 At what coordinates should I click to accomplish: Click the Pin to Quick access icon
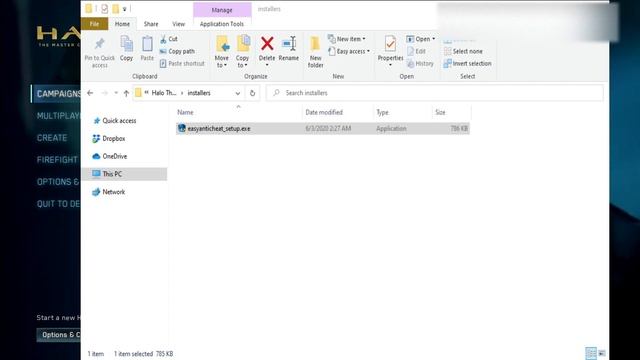pos(99,44)
